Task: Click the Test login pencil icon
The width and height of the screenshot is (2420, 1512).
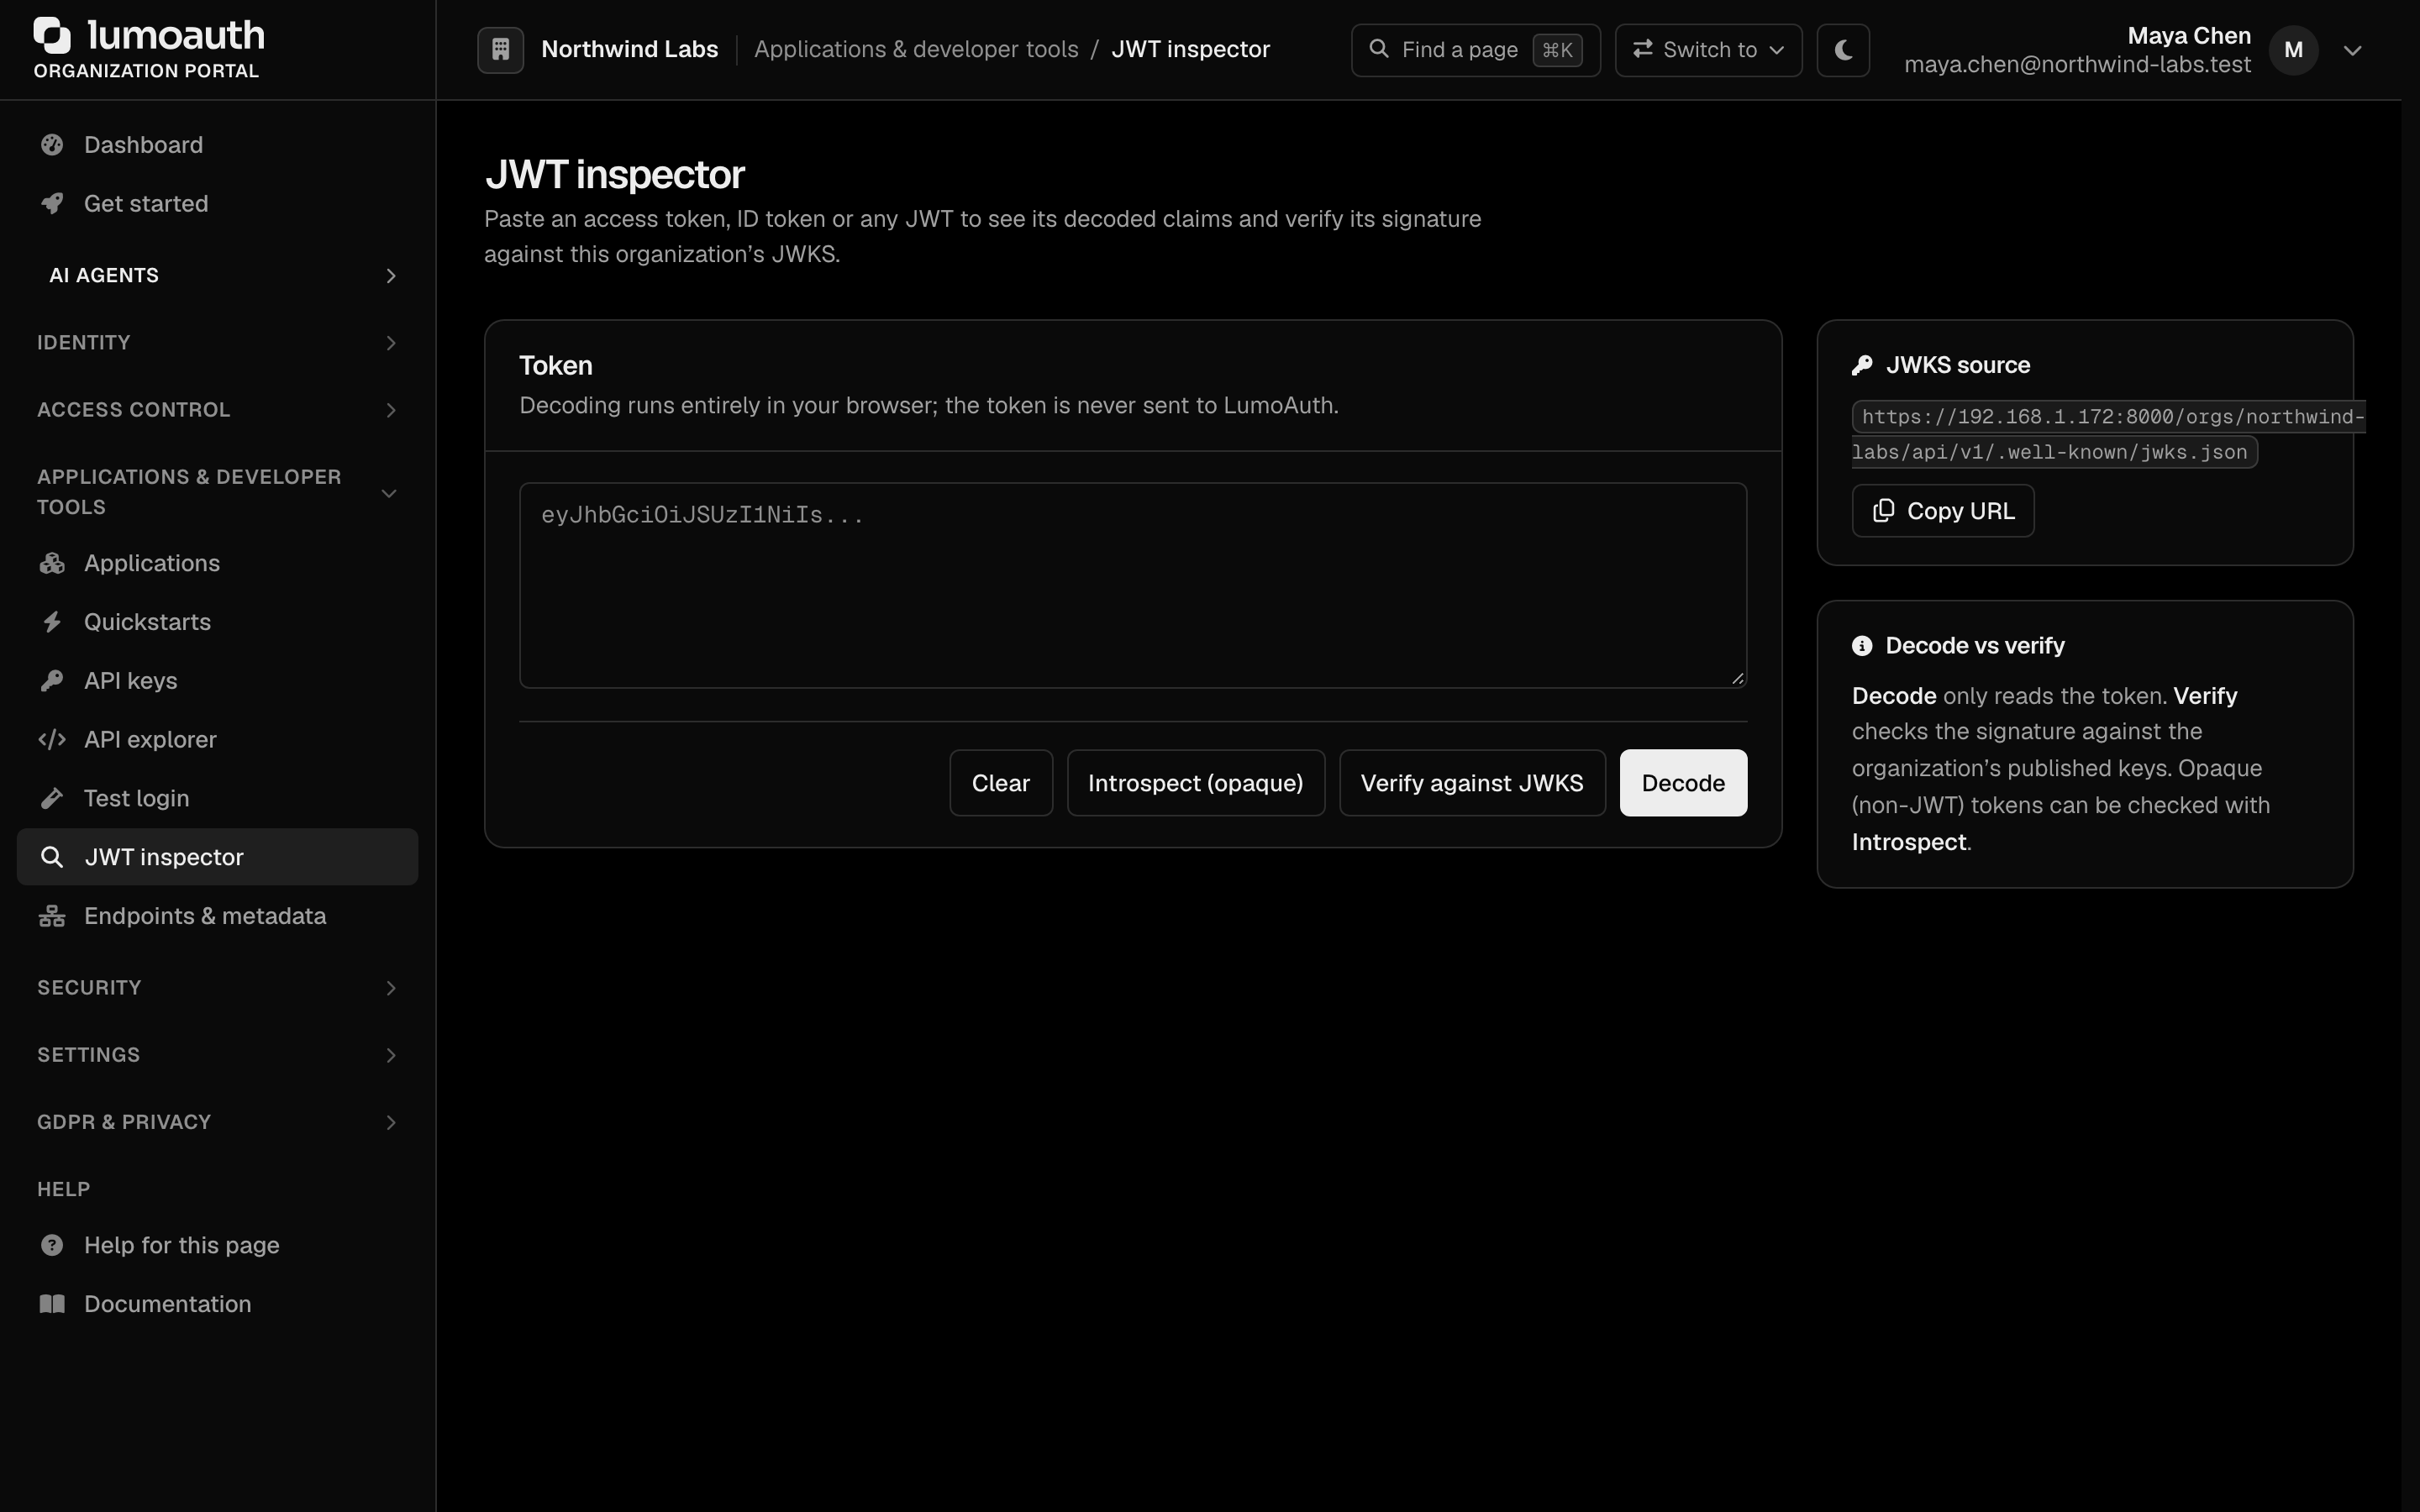Action: click(52, 799)
